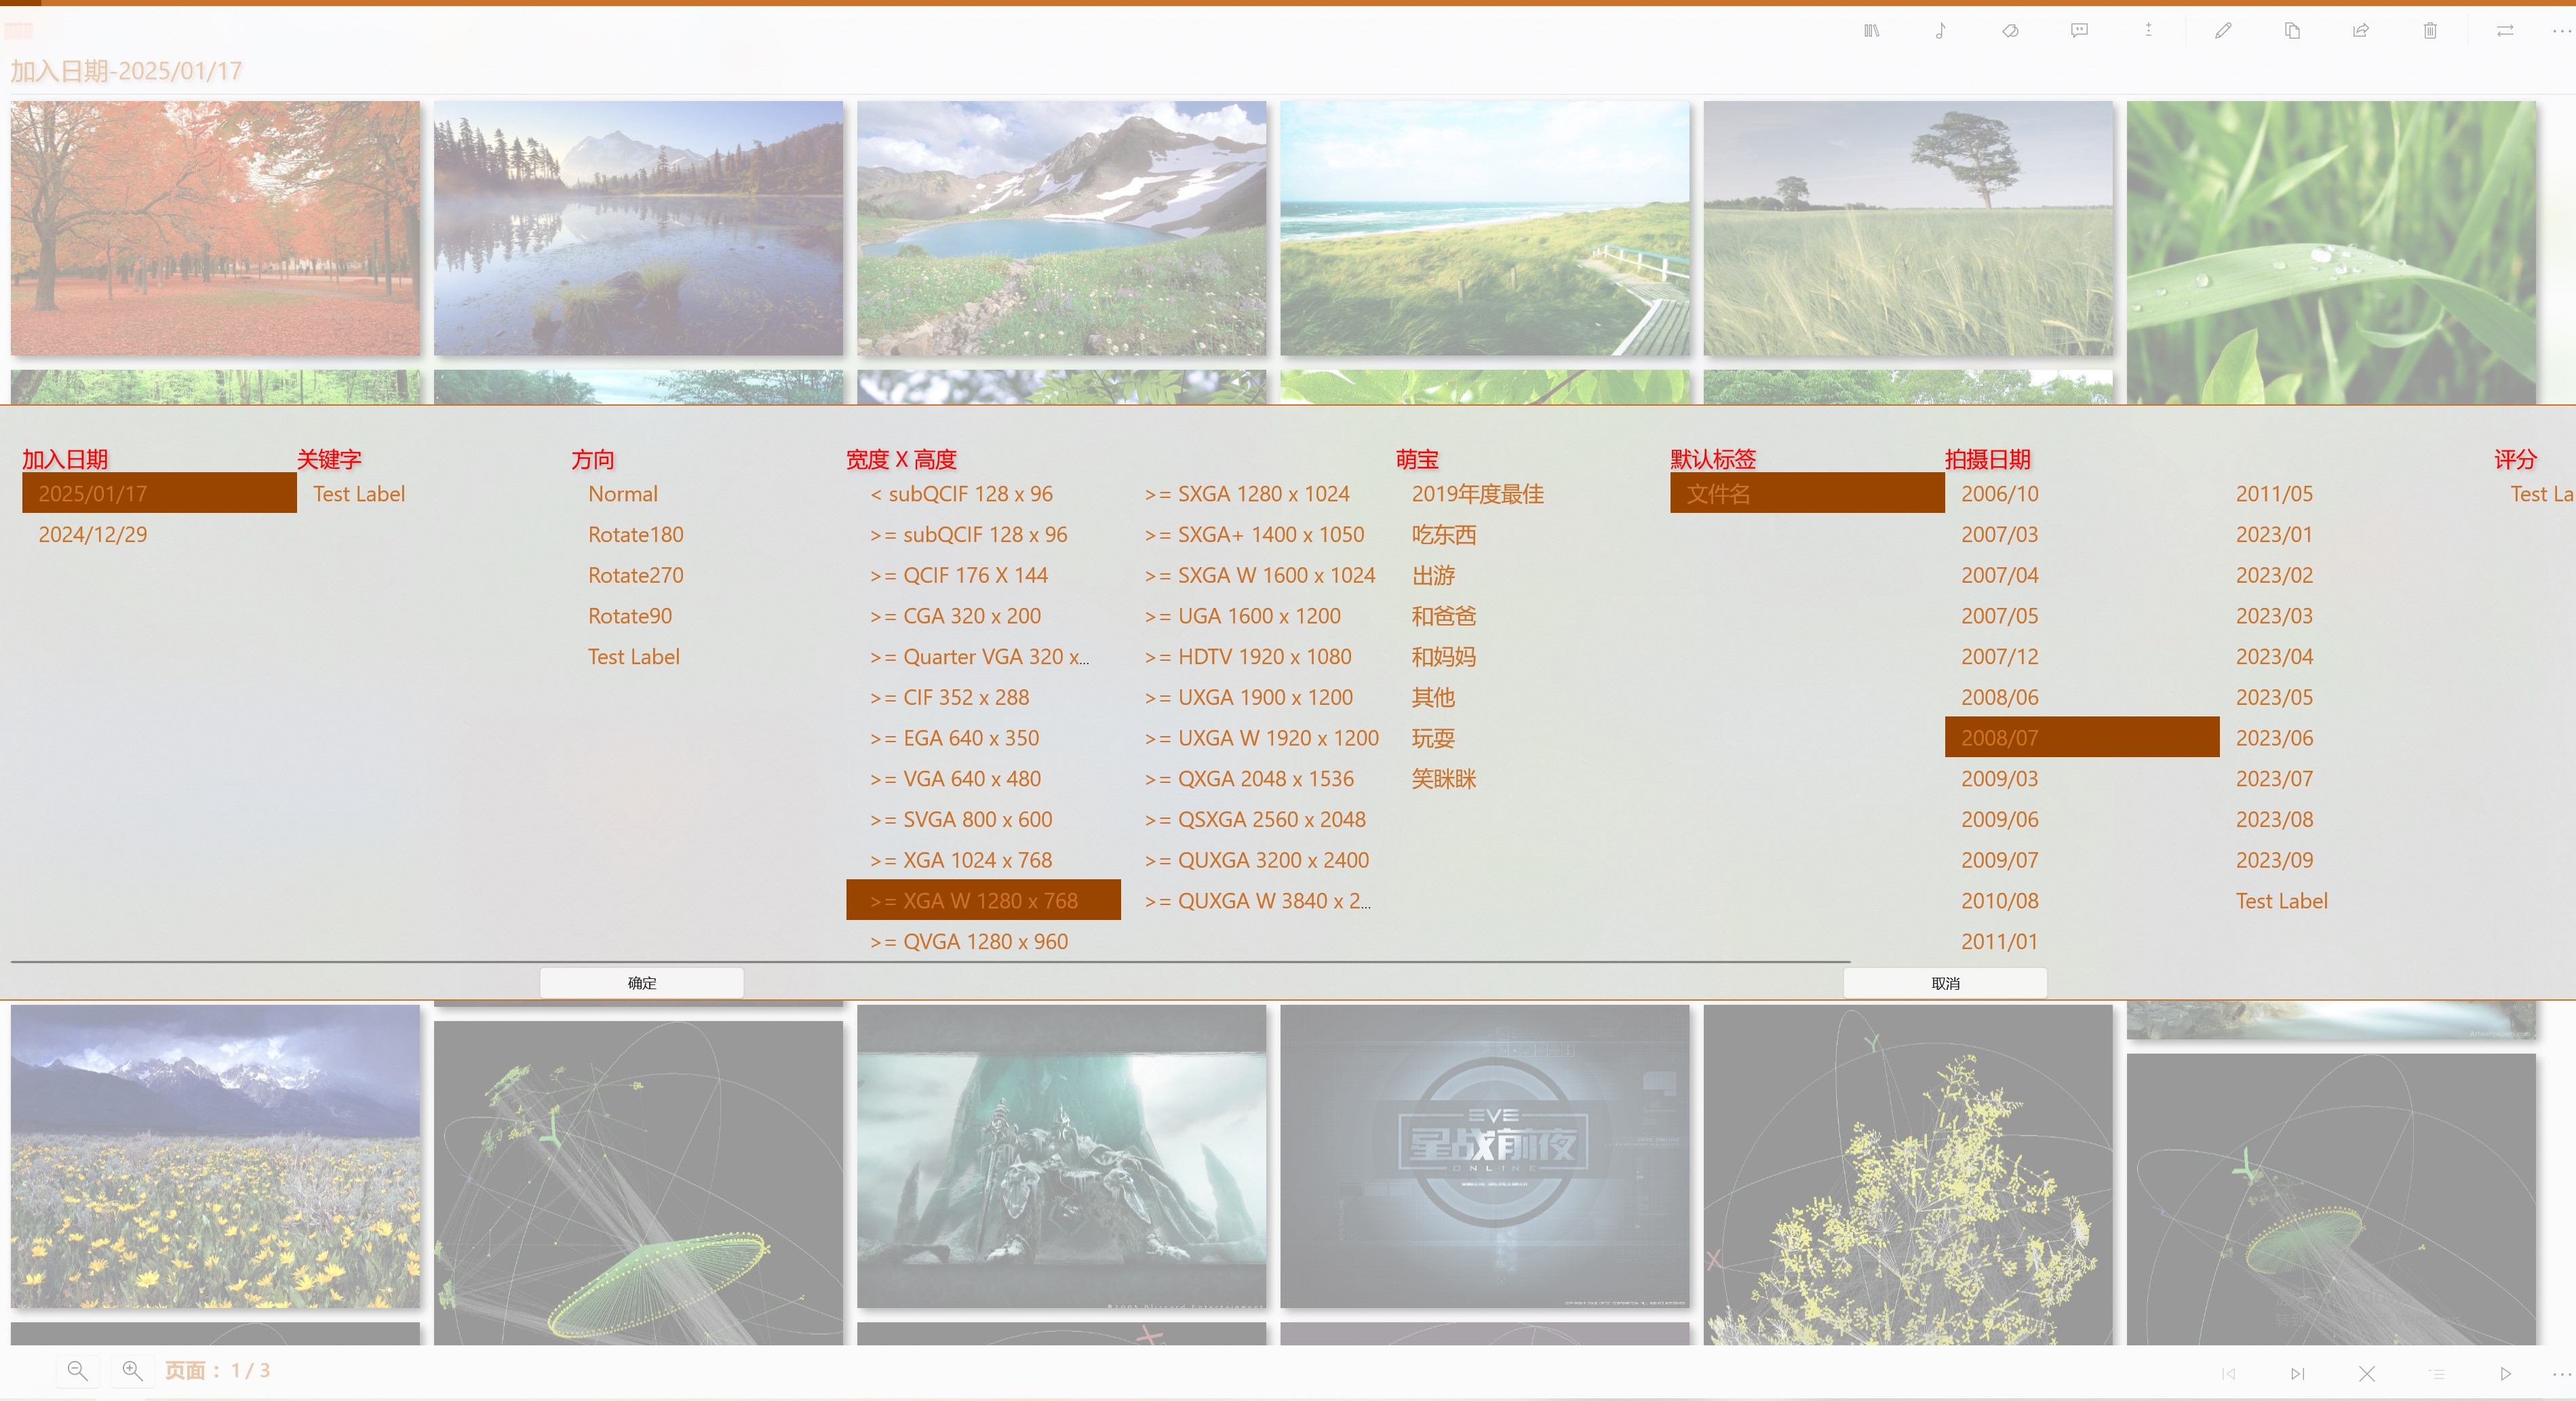Viewport: 2576px width, 1401px height.
Task: Click the copy pages icon
Action: pos(2292,31)
